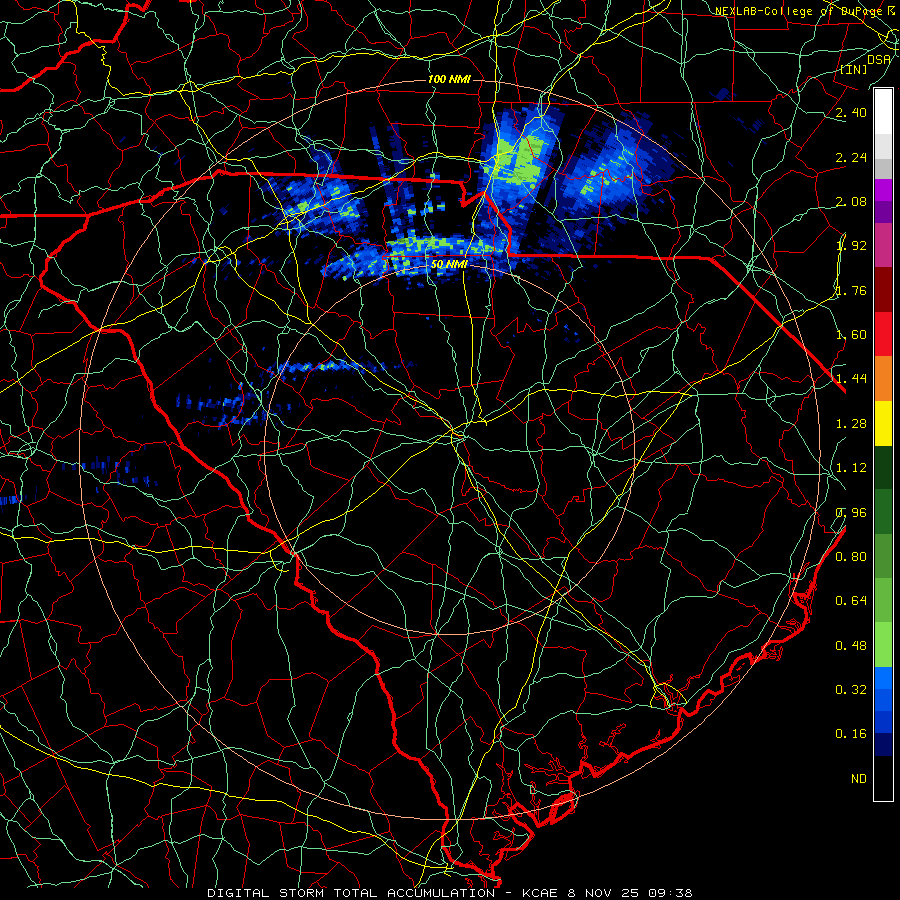Click the [IN] units label
This screenshot has width=900, height=900.
pyautogui.click(x=854, y=70)
